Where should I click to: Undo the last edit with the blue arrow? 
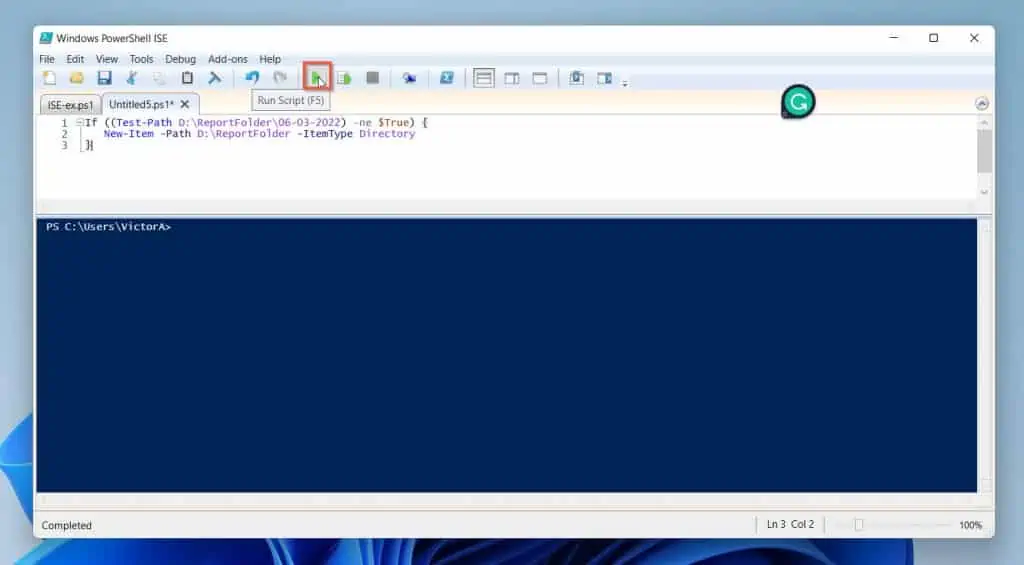[x=252, y=78]
